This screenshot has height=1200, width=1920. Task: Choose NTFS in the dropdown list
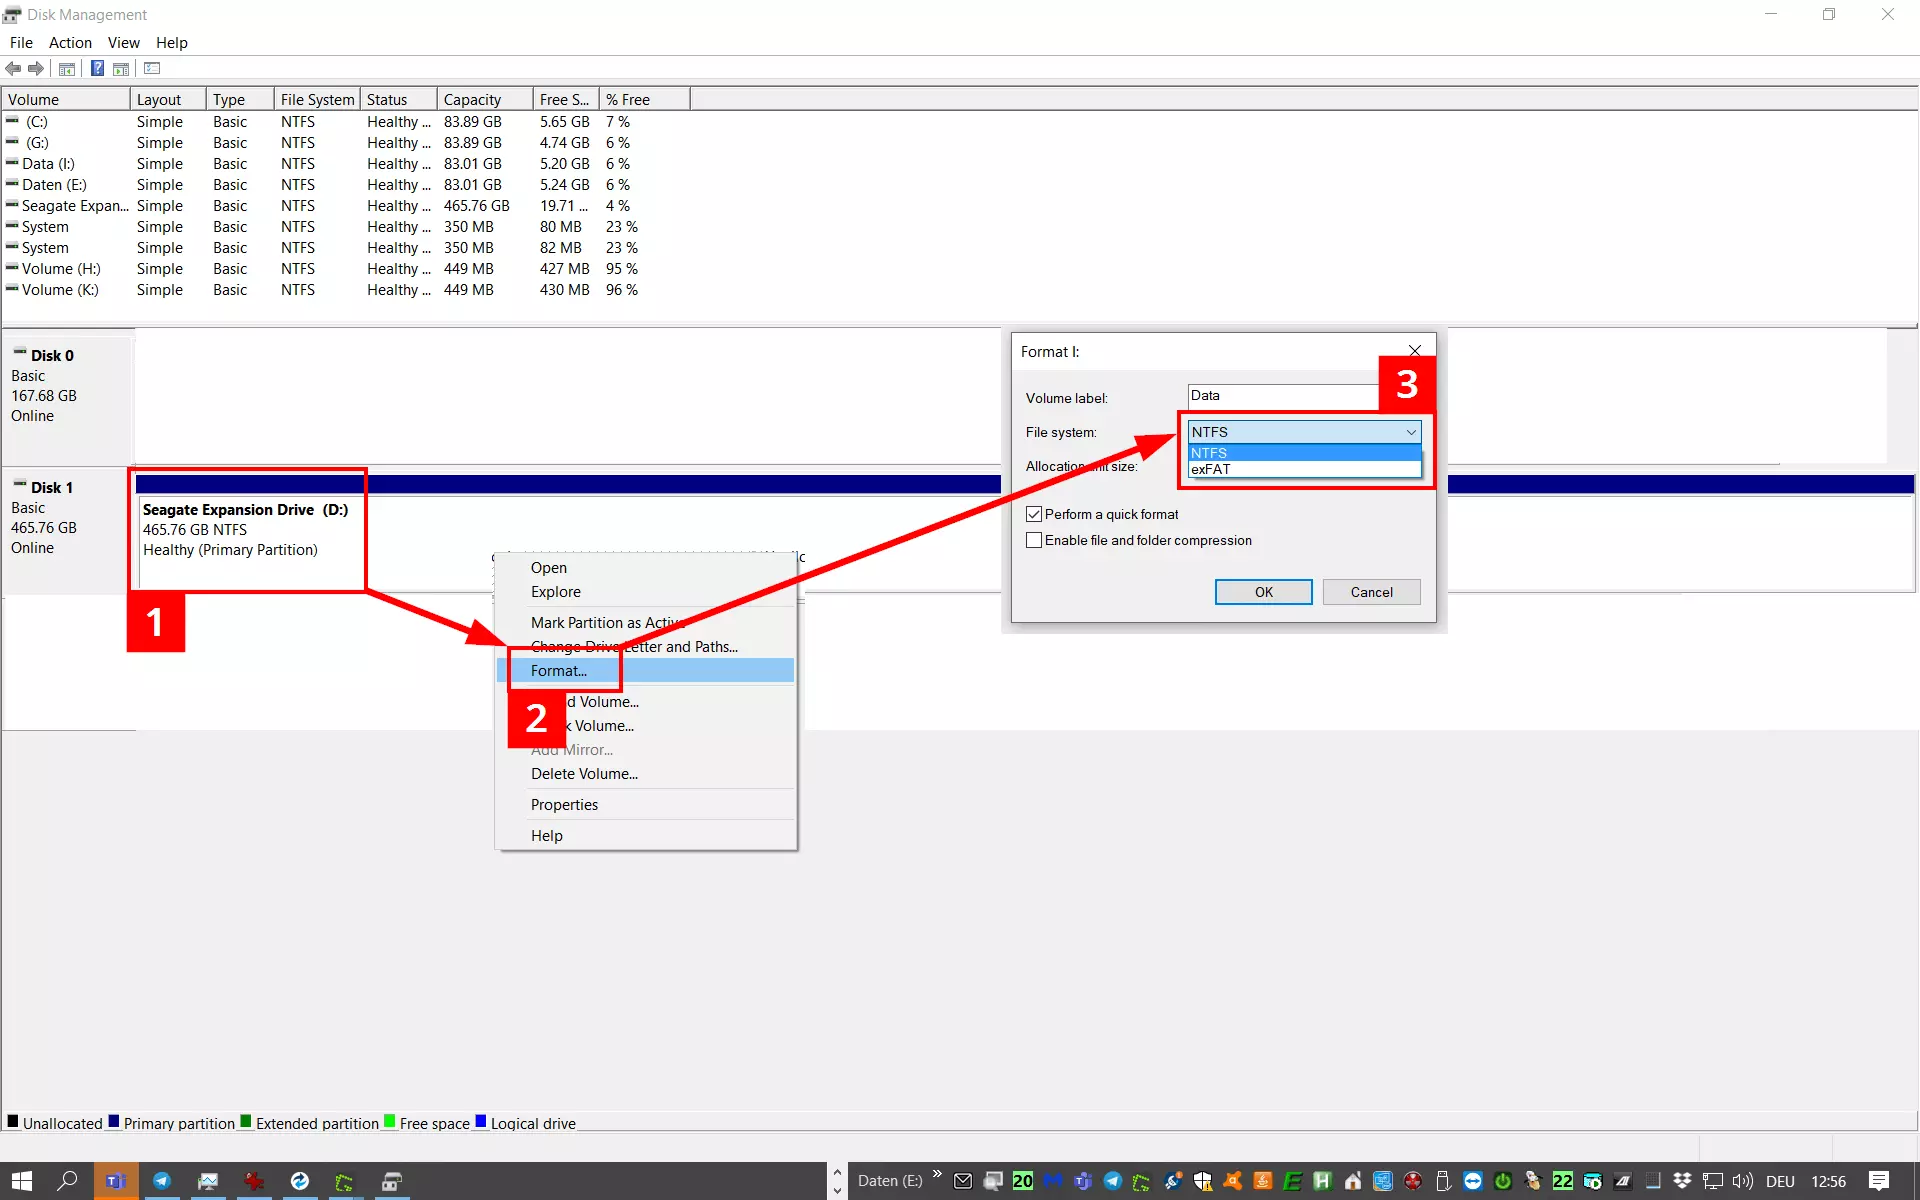click(x=1304, y=453)
